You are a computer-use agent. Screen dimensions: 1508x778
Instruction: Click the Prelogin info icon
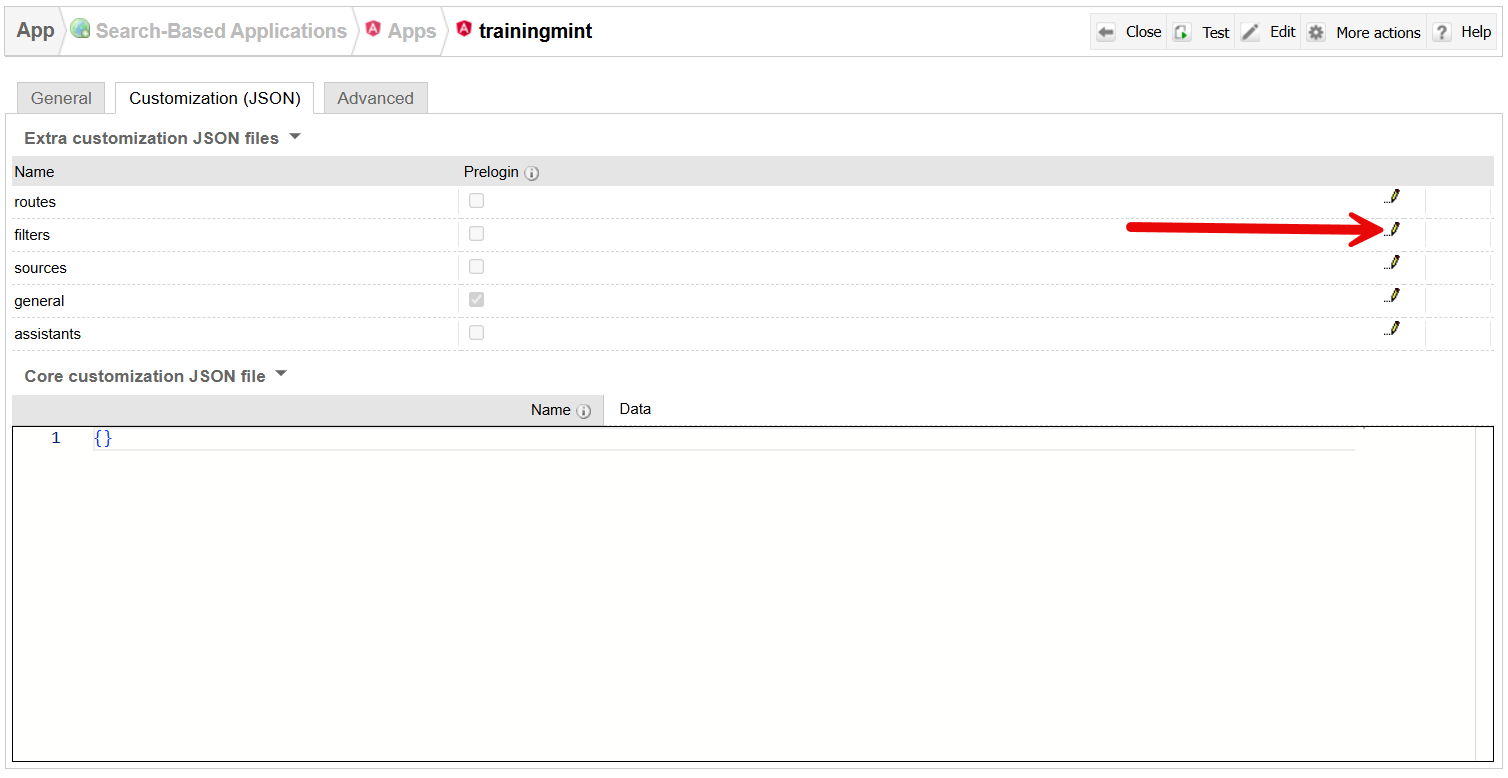[532, 173]
